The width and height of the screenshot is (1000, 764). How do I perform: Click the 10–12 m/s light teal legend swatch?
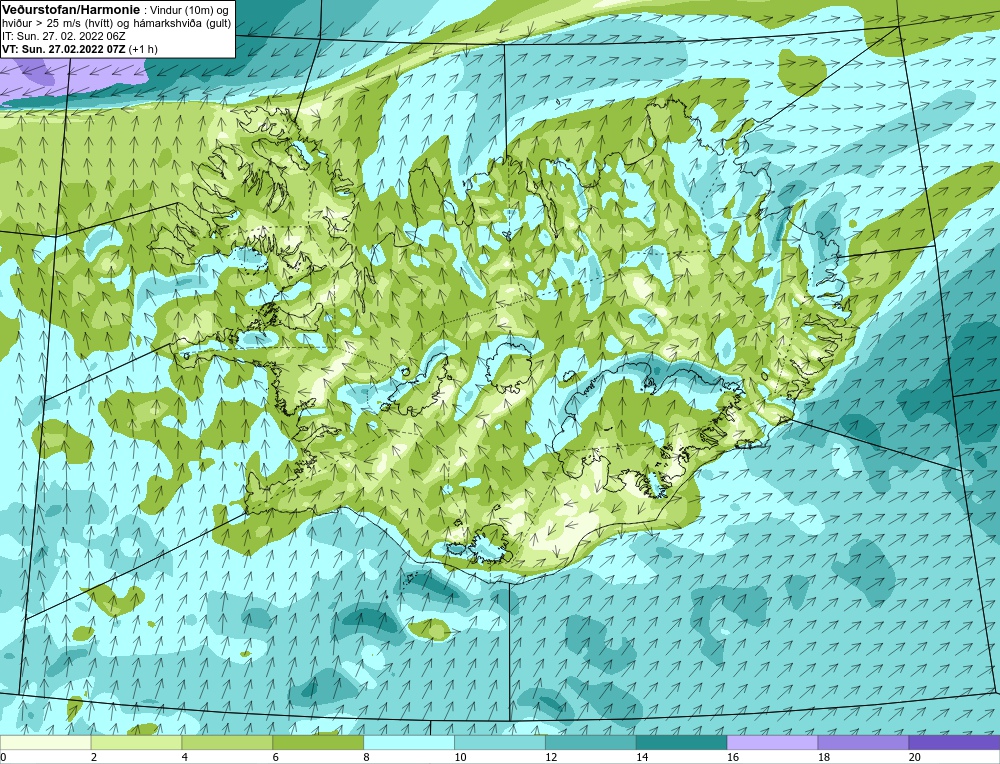[500, 742]
